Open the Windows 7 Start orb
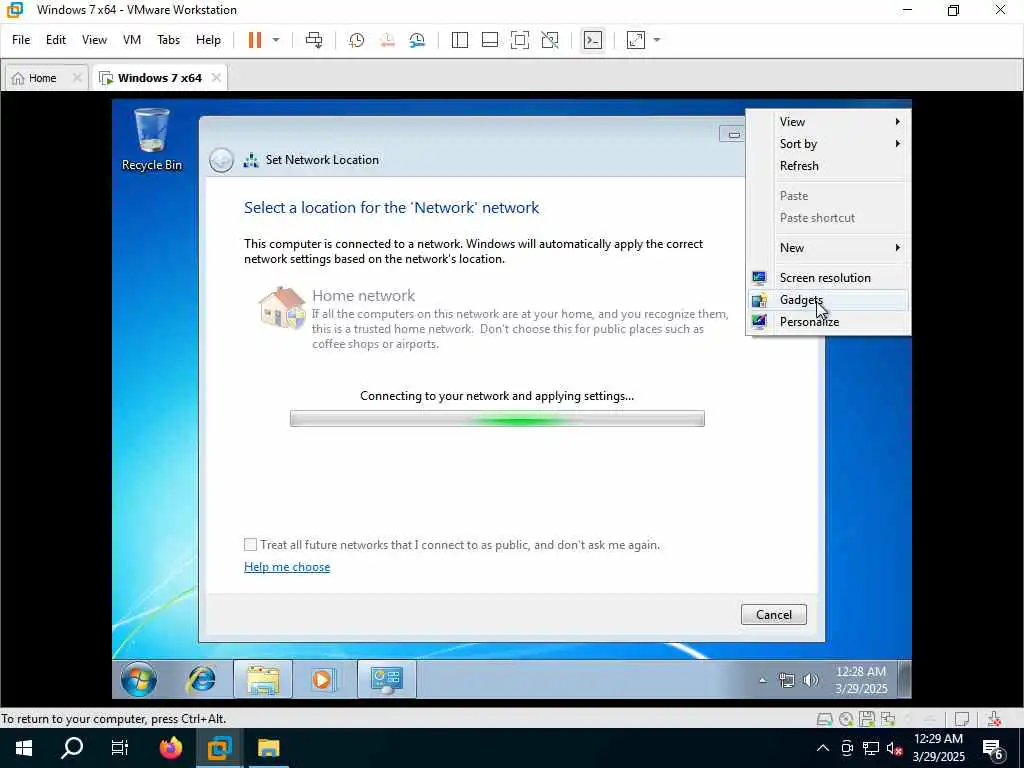This screenshot has width=1024, height=768. tap(138, 679)
